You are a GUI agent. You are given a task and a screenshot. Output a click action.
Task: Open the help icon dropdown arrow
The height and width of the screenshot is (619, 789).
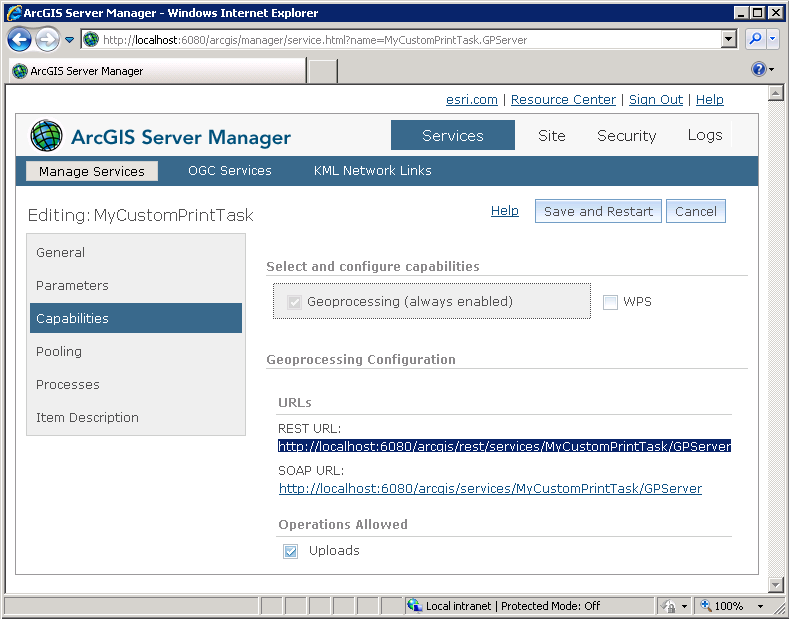[772, 69]
